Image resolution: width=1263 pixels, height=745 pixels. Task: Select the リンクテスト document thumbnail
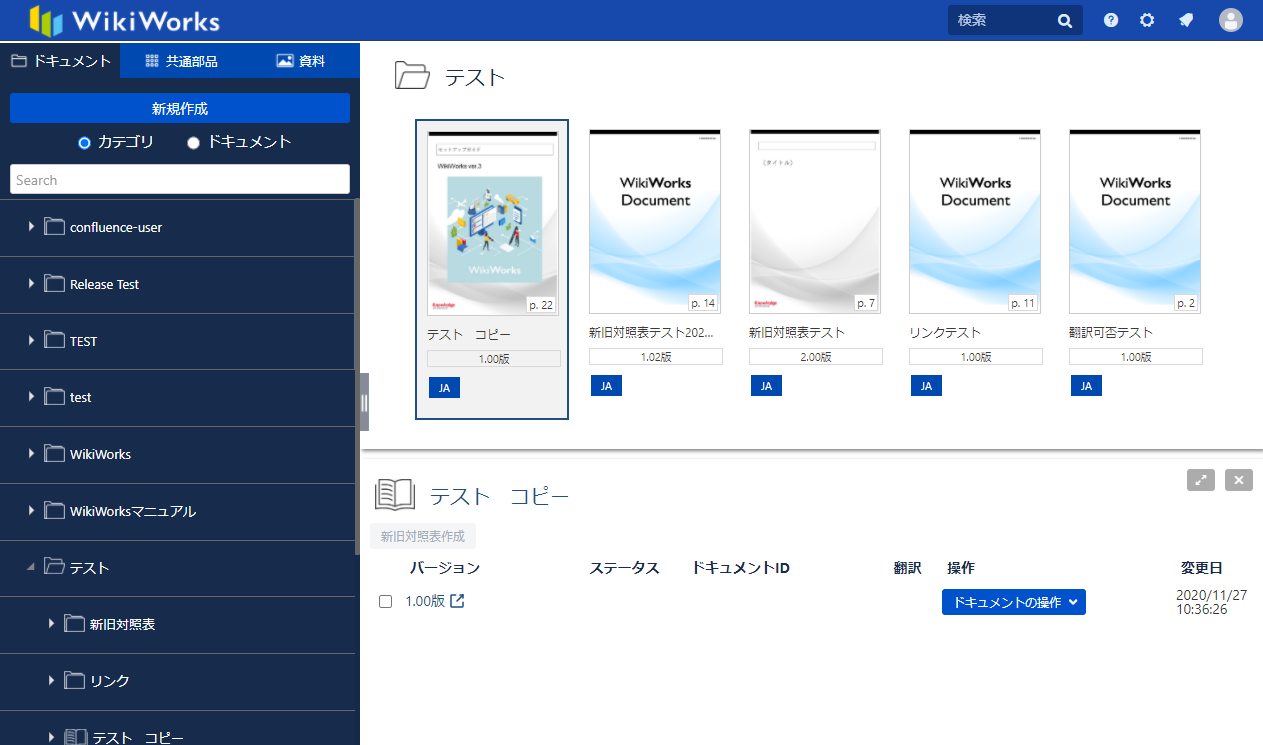coord(975,222)
